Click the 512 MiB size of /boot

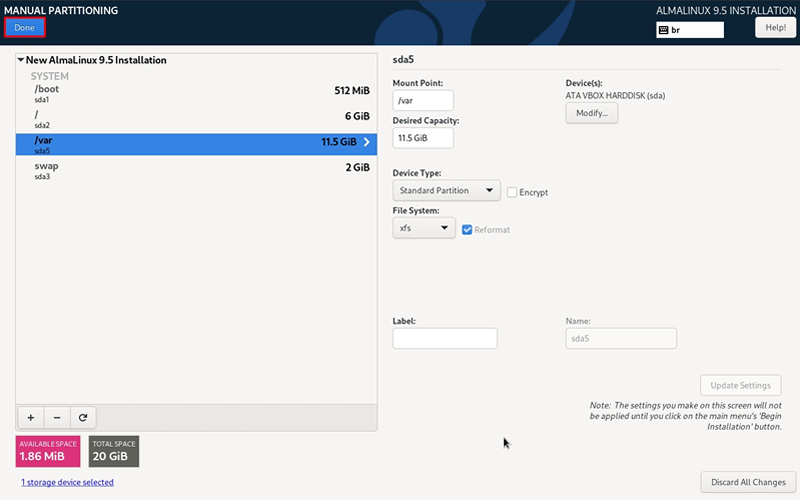352,90
